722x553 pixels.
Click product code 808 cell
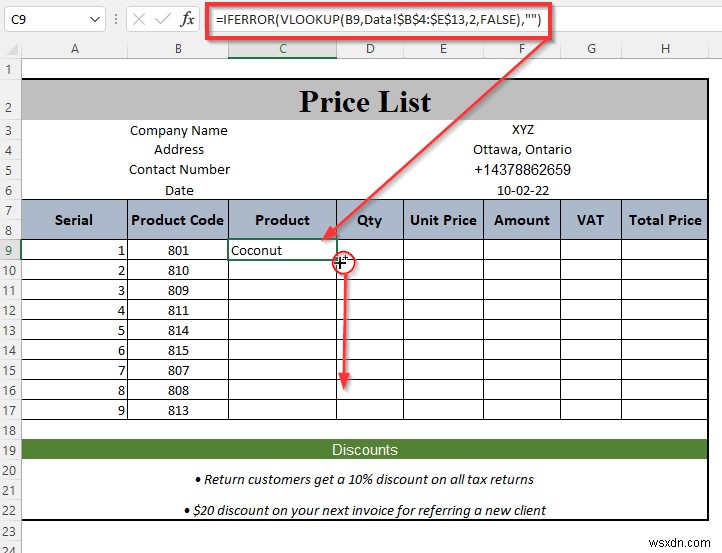click(178, 390)
